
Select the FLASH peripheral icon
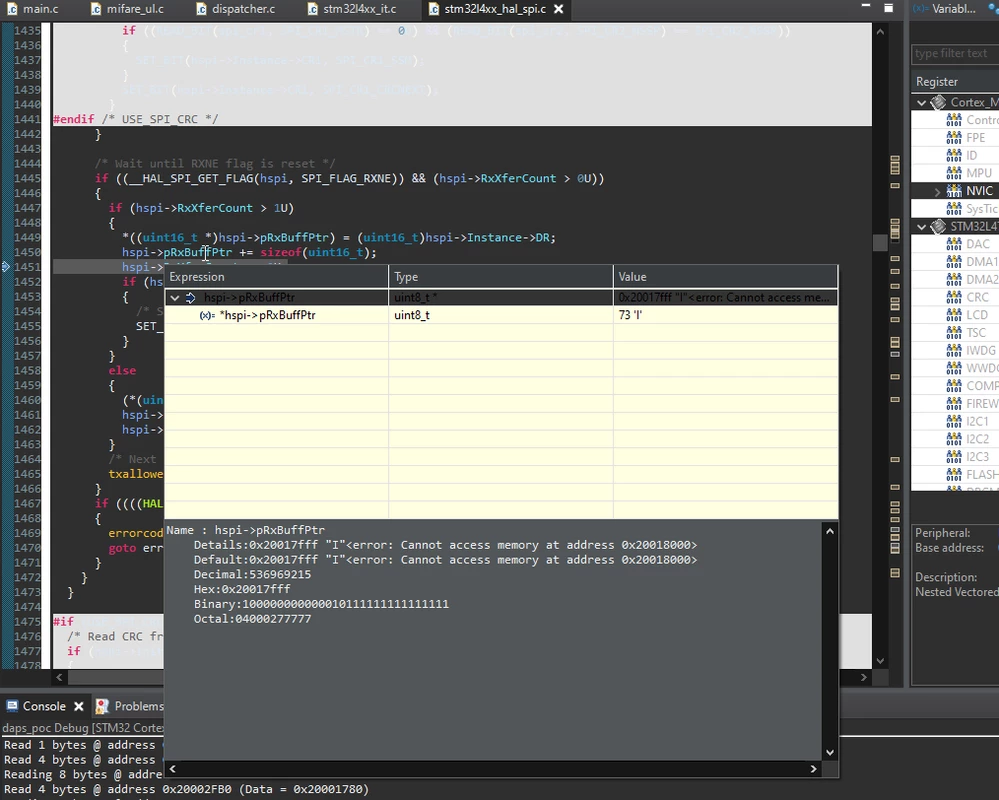point(954,475)
